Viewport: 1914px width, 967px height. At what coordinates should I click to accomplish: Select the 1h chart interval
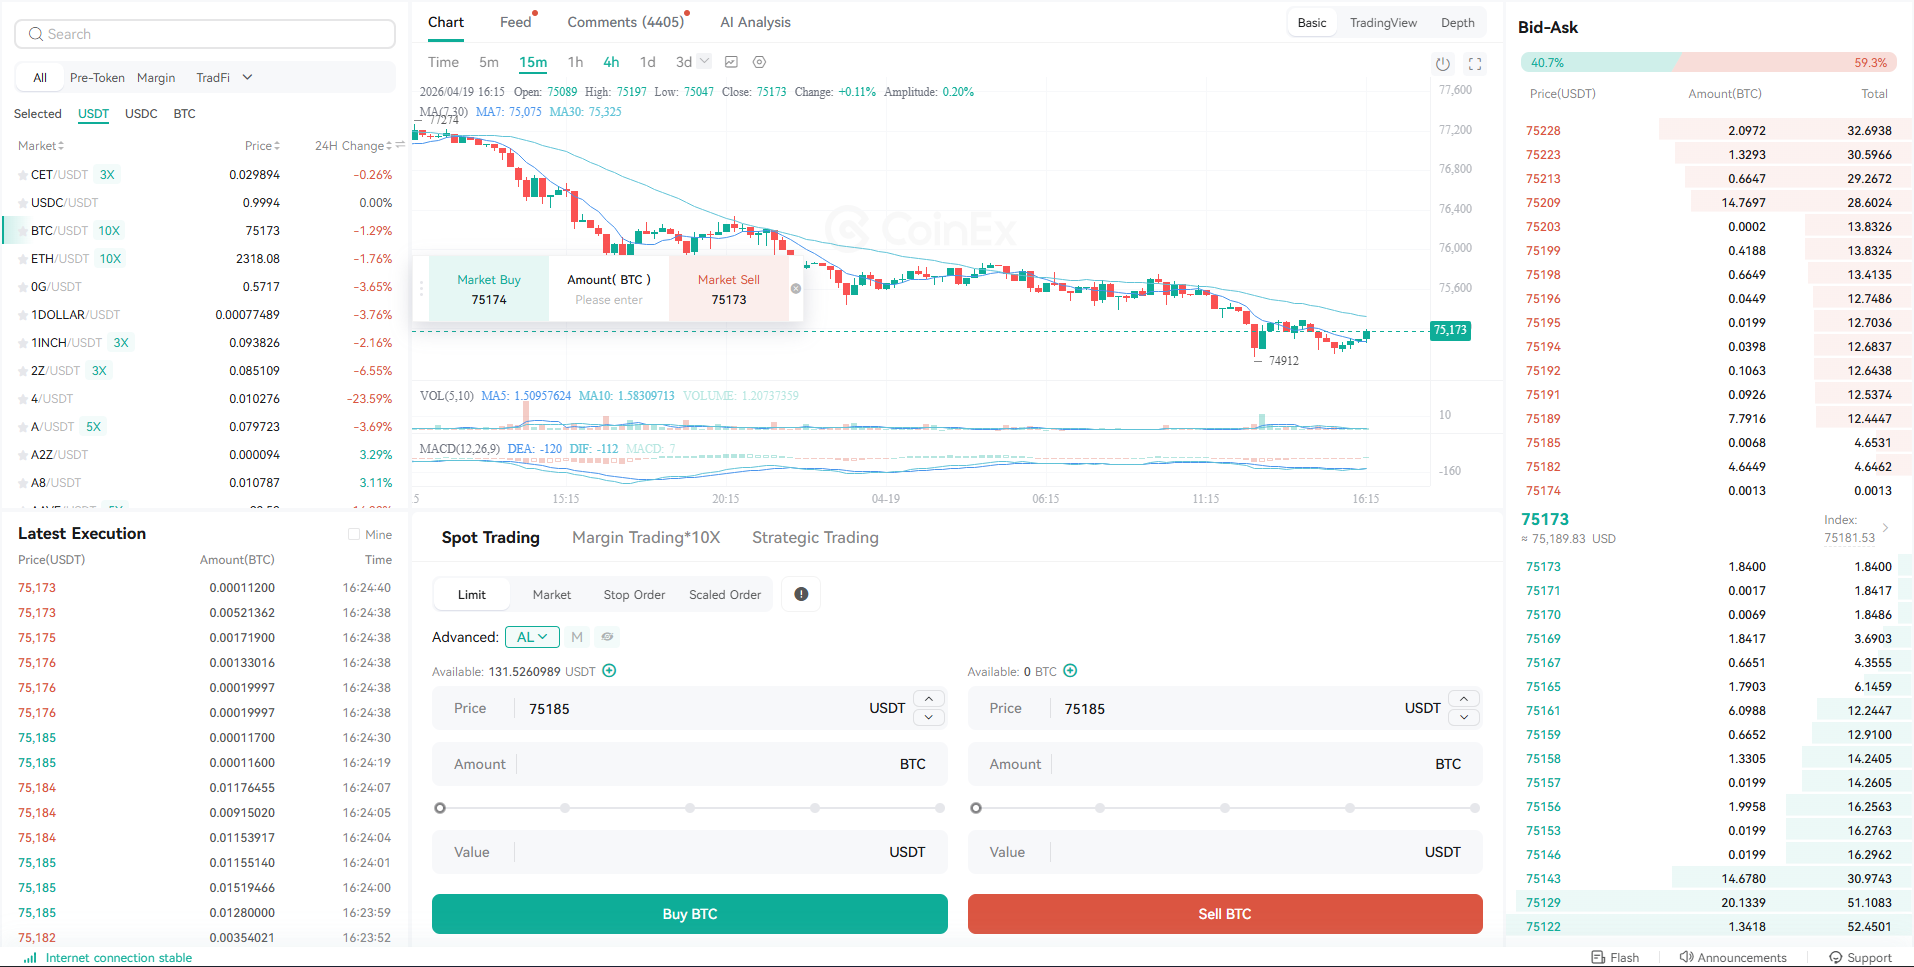tap(575, 62)
